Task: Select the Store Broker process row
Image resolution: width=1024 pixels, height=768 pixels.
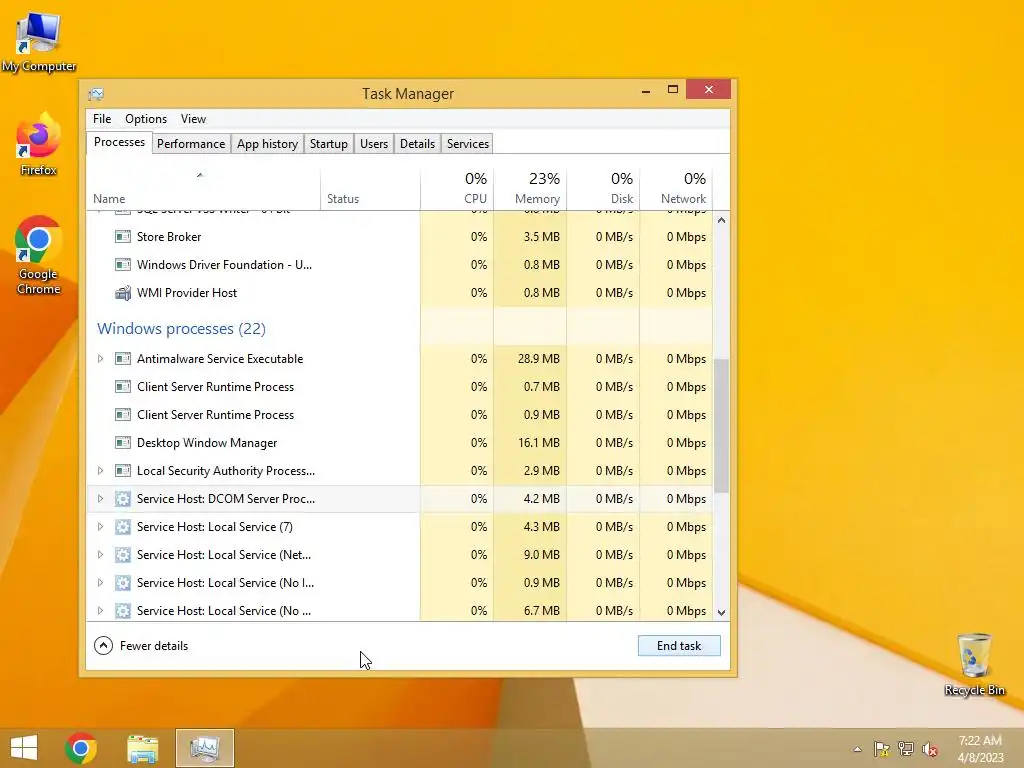Action: click(x=400, y=236)
